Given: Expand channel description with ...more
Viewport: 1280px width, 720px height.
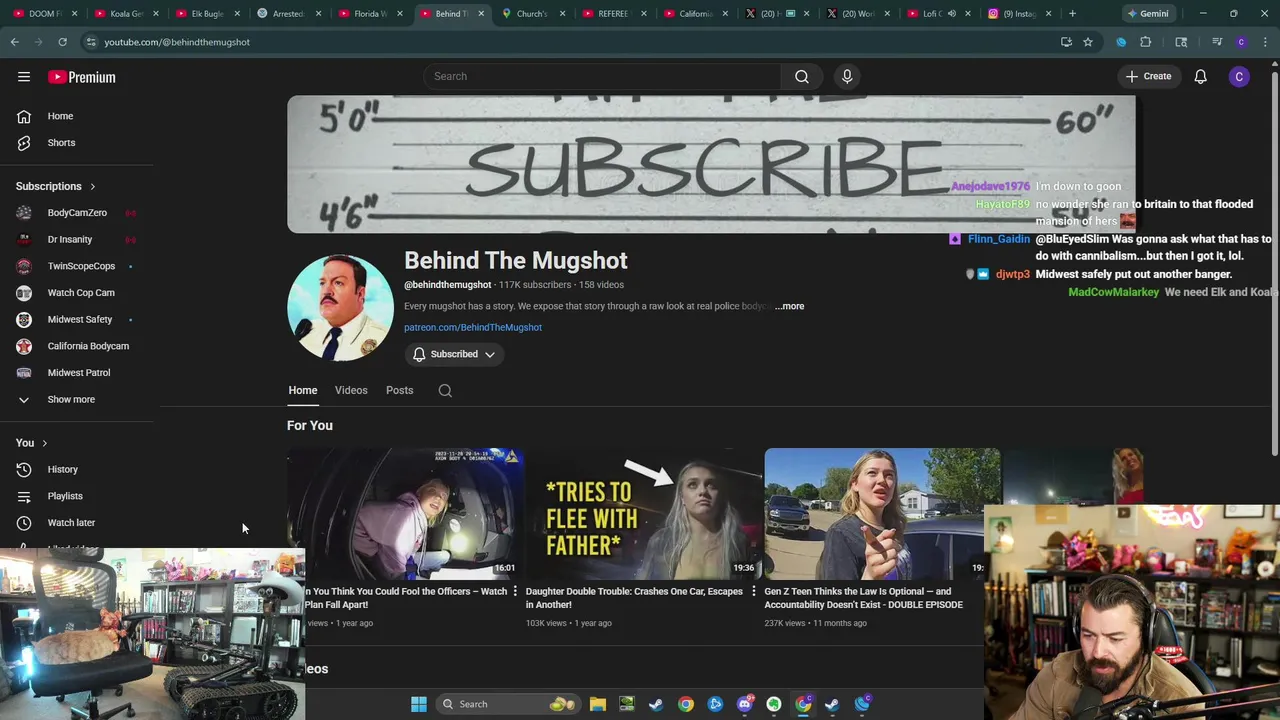Looking at the screenshot, I should click(x=790, y=306).
